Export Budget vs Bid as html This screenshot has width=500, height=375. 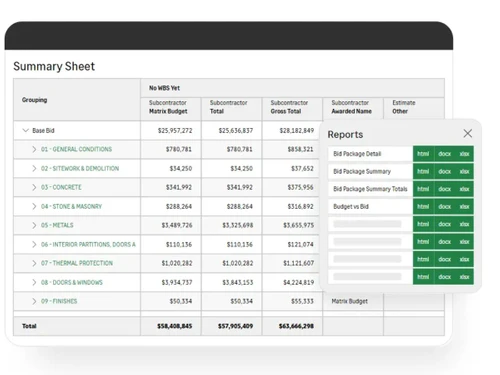click(423, 207)
